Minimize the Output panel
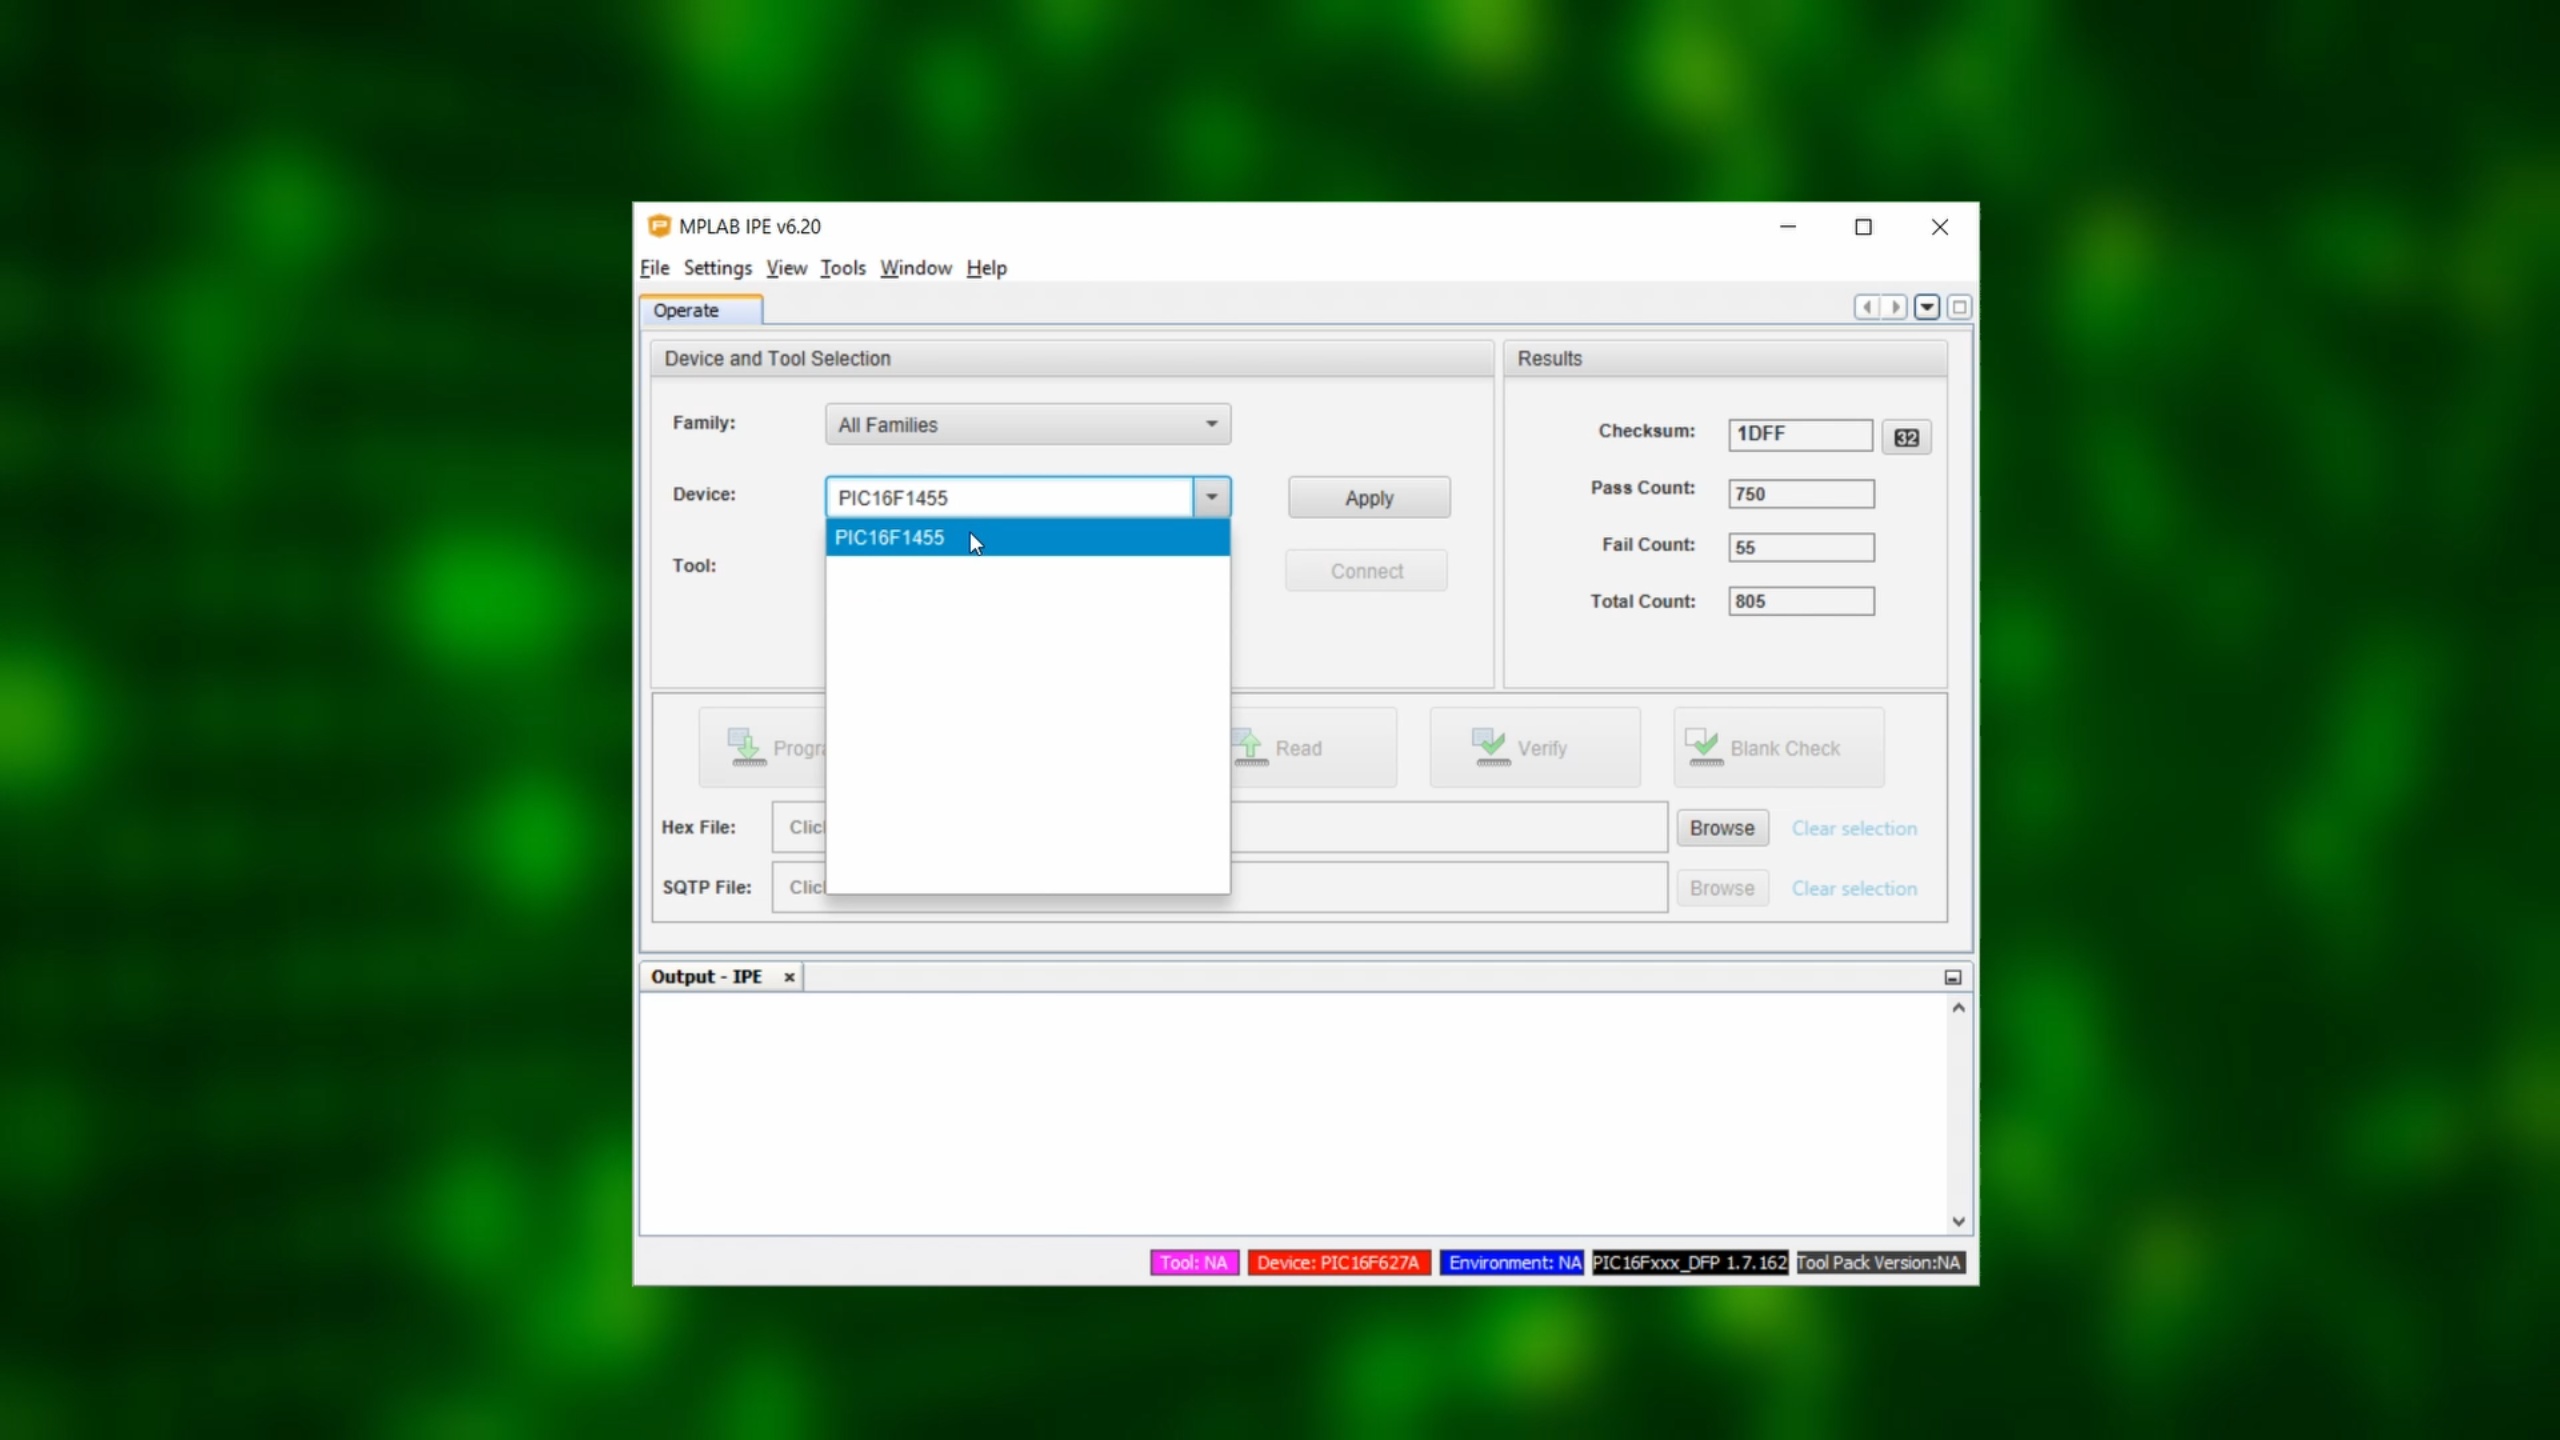The height and width of the screenshot is (1440, 2560). pos(1952,977)
